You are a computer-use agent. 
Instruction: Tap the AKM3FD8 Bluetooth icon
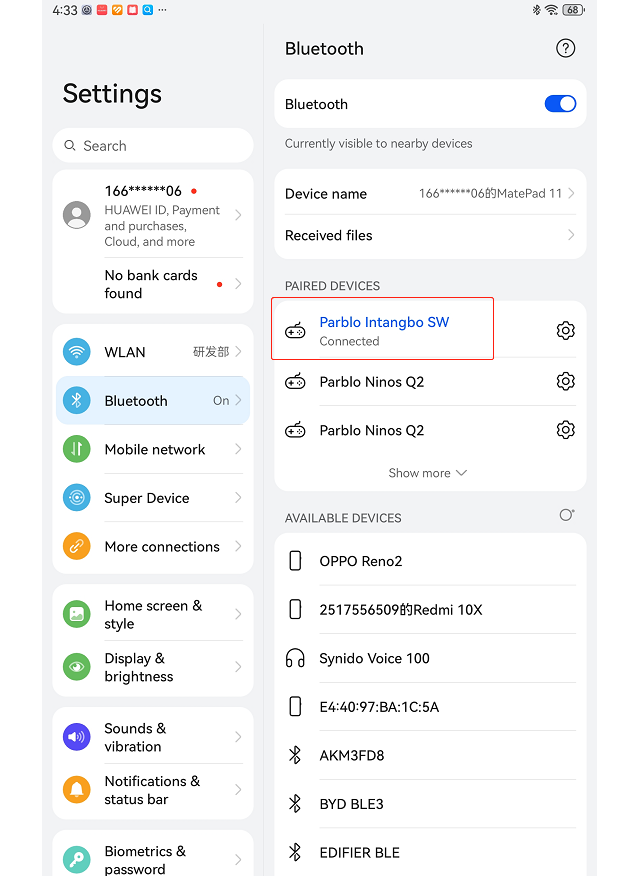coord(295,755)
